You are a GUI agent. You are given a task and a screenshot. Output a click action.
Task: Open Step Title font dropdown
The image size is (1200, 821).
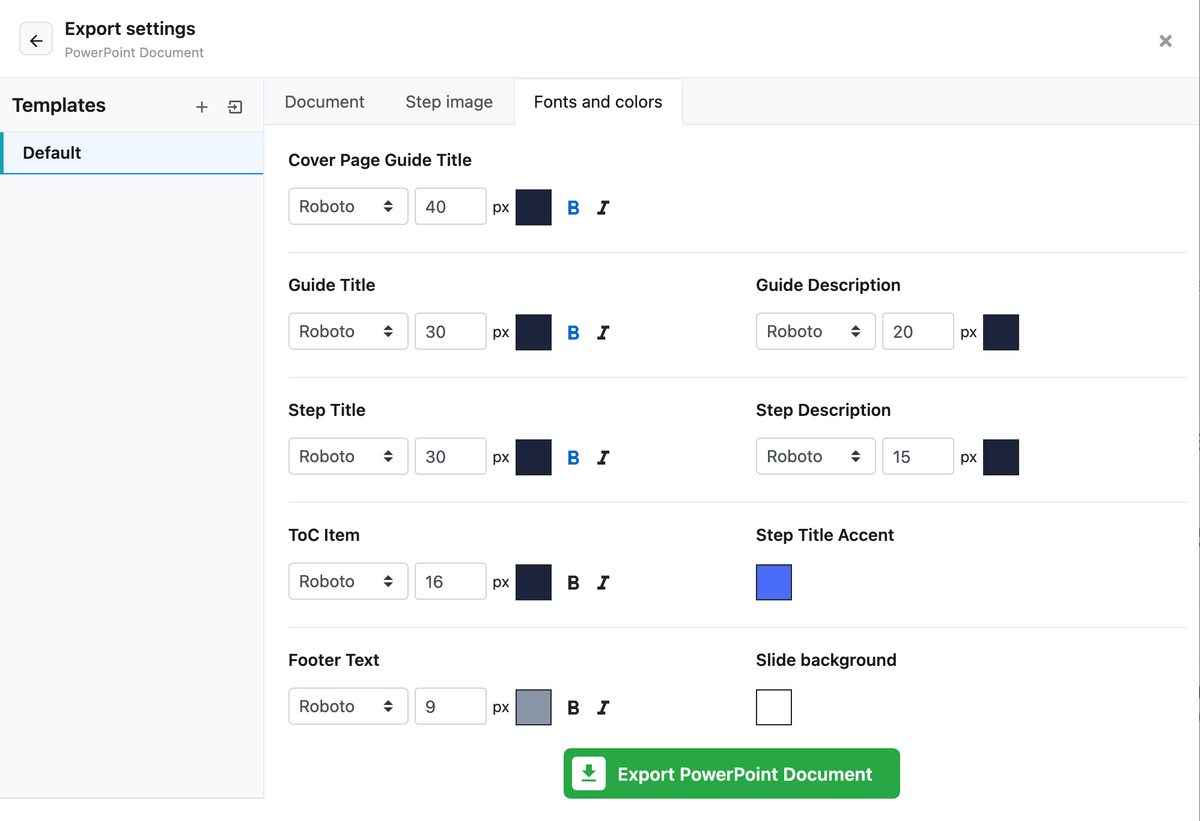click(x=348, y=456)
